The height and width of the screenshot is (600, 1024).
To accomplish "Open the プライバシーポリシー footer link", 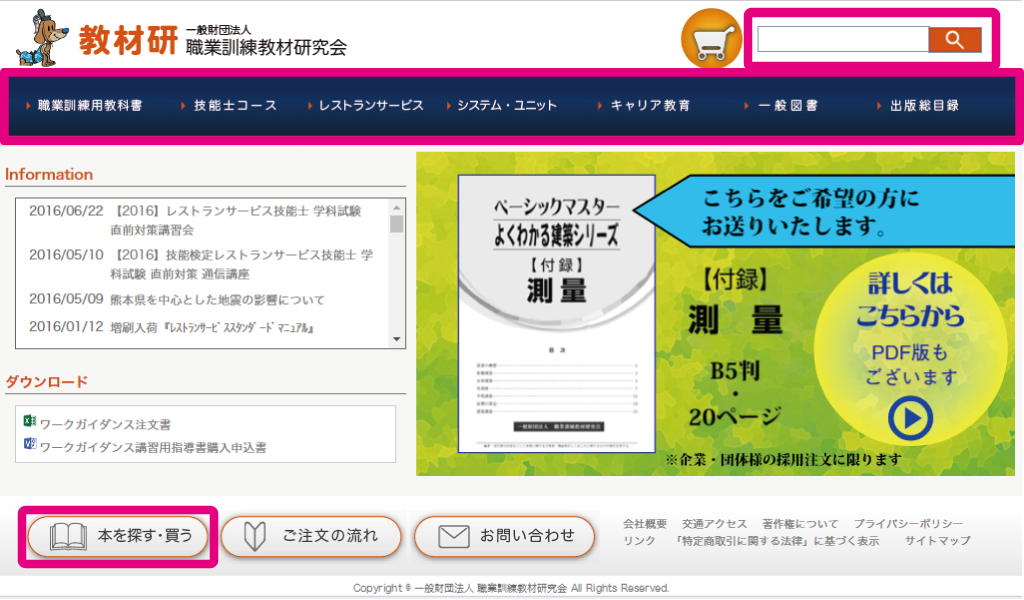I will pyautogui.click(x=908, y=524).
